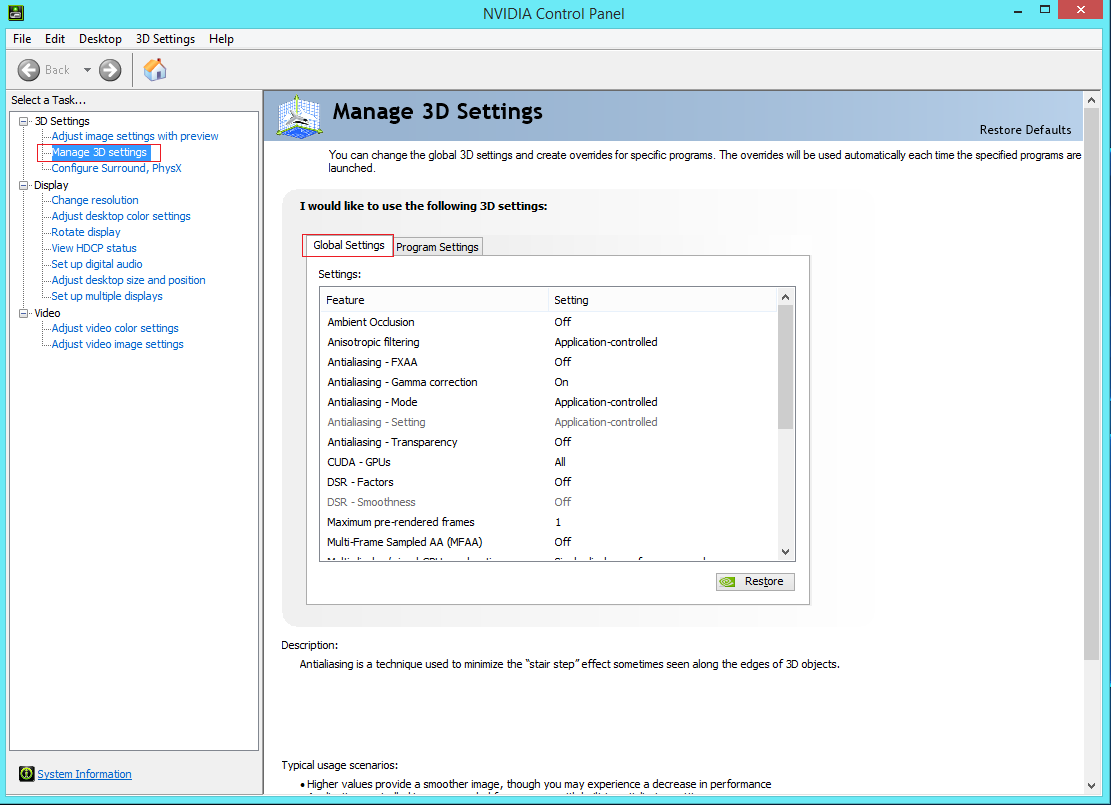Click the settings list scroll up arrow
This screenshot has width=1111, height=805.
785,297
